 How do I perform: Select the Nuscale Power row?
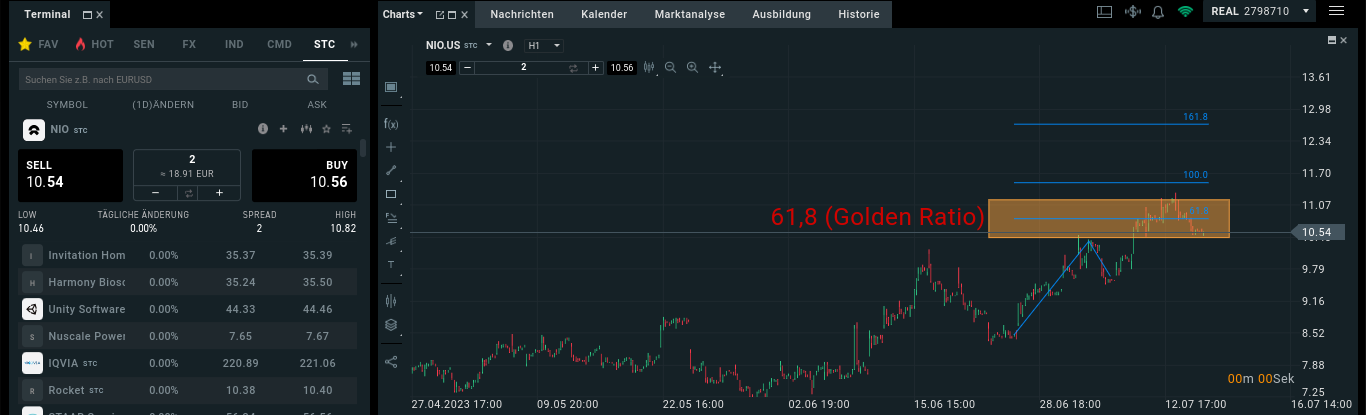click(188, 336)
